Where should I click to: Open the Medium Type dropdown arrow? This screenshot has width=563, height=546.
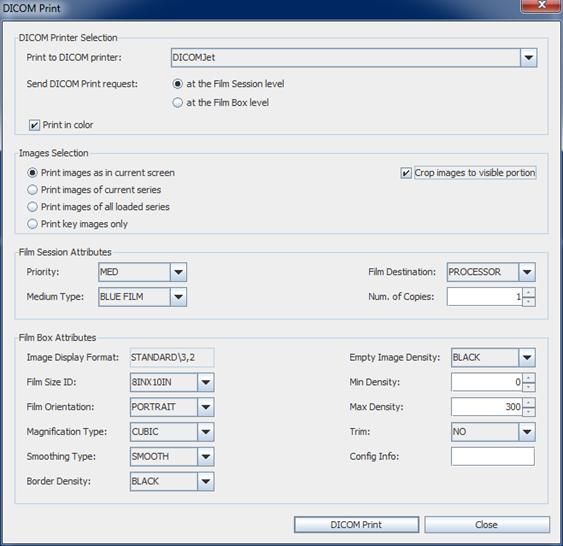coord(178,297)
